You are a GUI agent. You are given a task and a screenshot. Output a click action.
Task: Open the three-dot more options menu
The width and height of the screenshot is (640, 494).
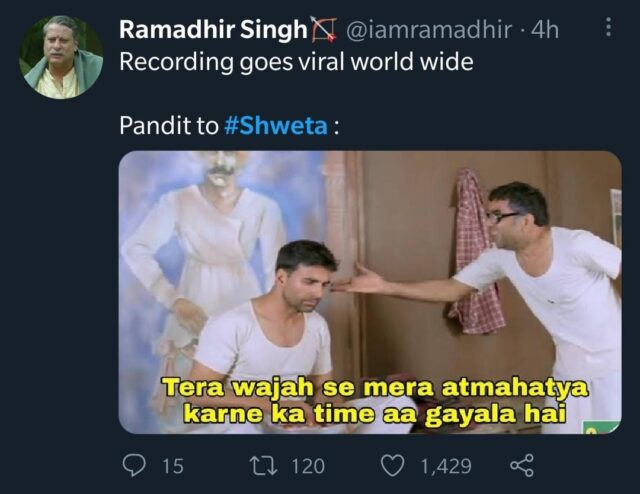pyautogui.click(x=608, y=28)
